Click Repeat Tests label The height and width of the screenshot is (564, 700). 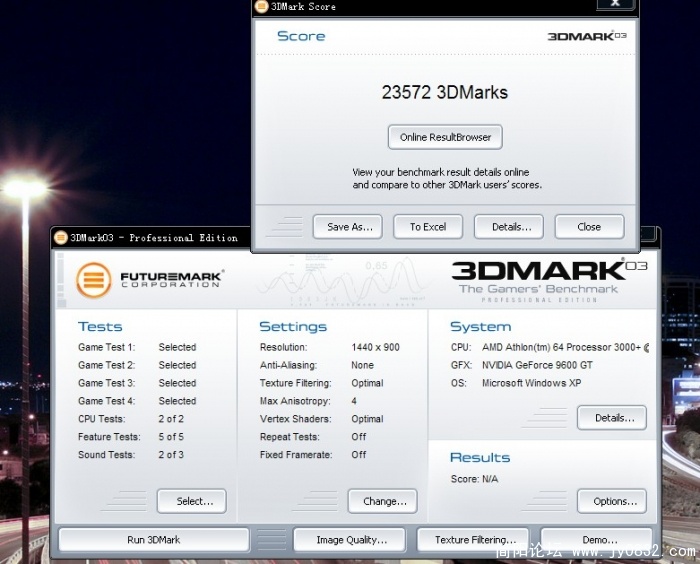click(289, 436)
